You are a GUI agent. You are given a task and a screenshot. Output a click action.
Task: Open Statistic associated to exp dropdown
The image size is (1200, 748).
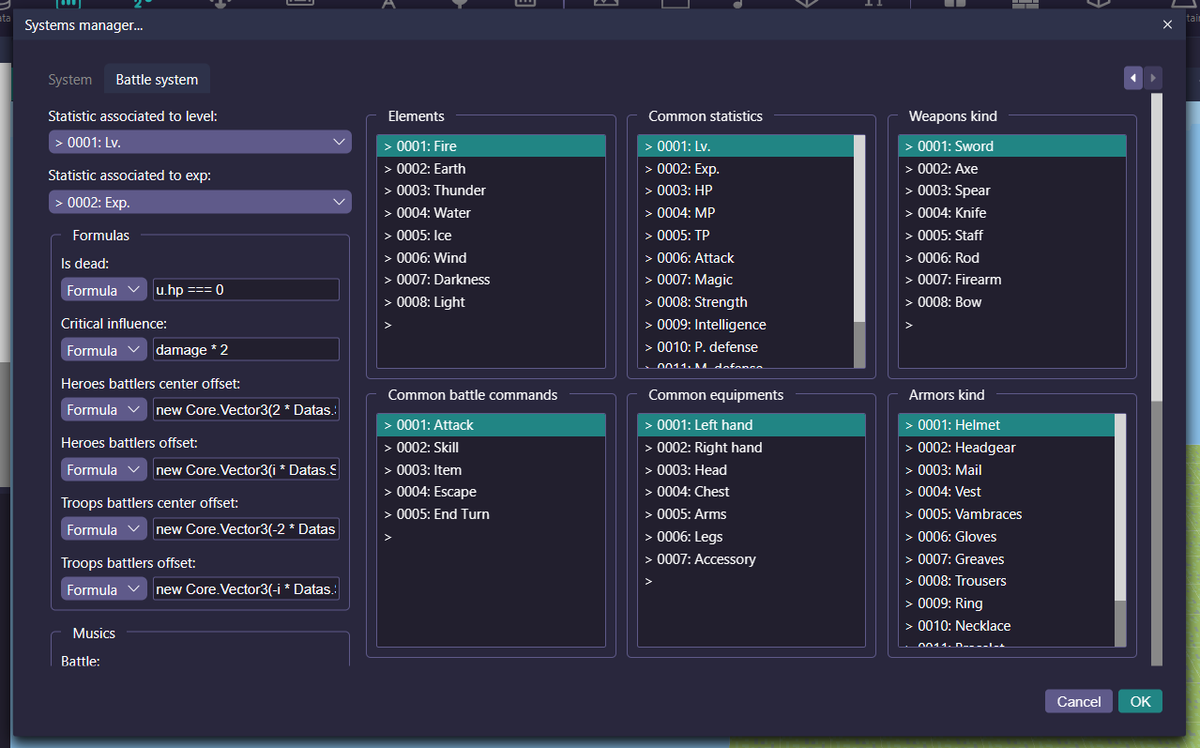coord(200,202)
